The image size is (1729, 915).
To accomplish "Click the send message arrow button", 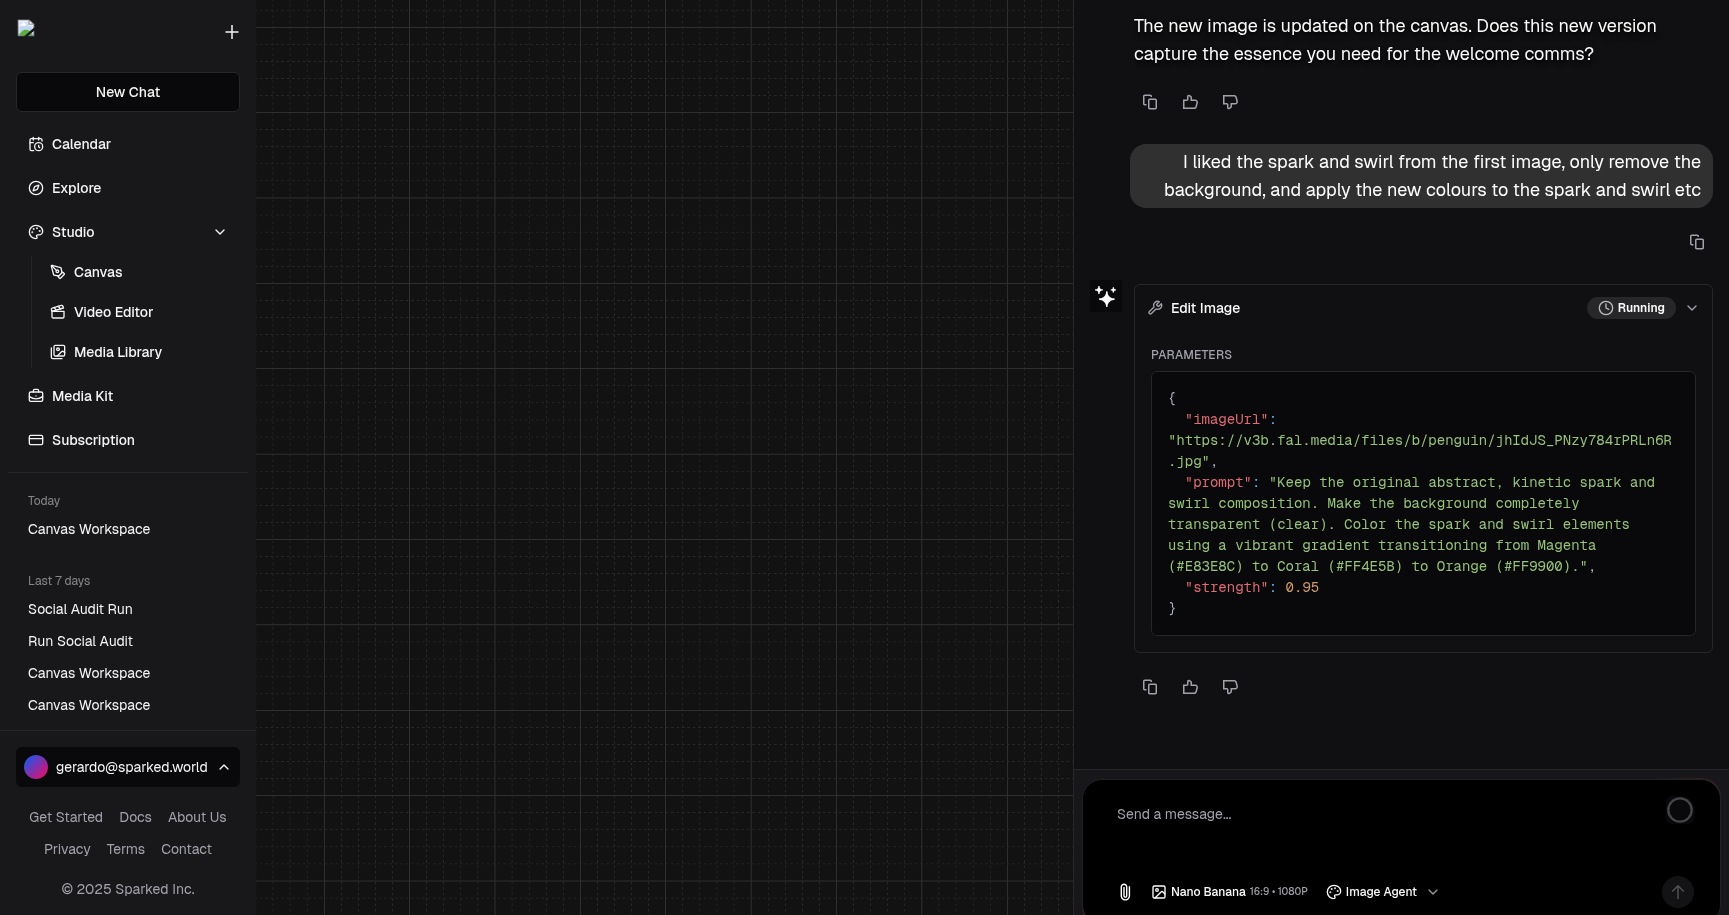I will (x=1678, y=892).
